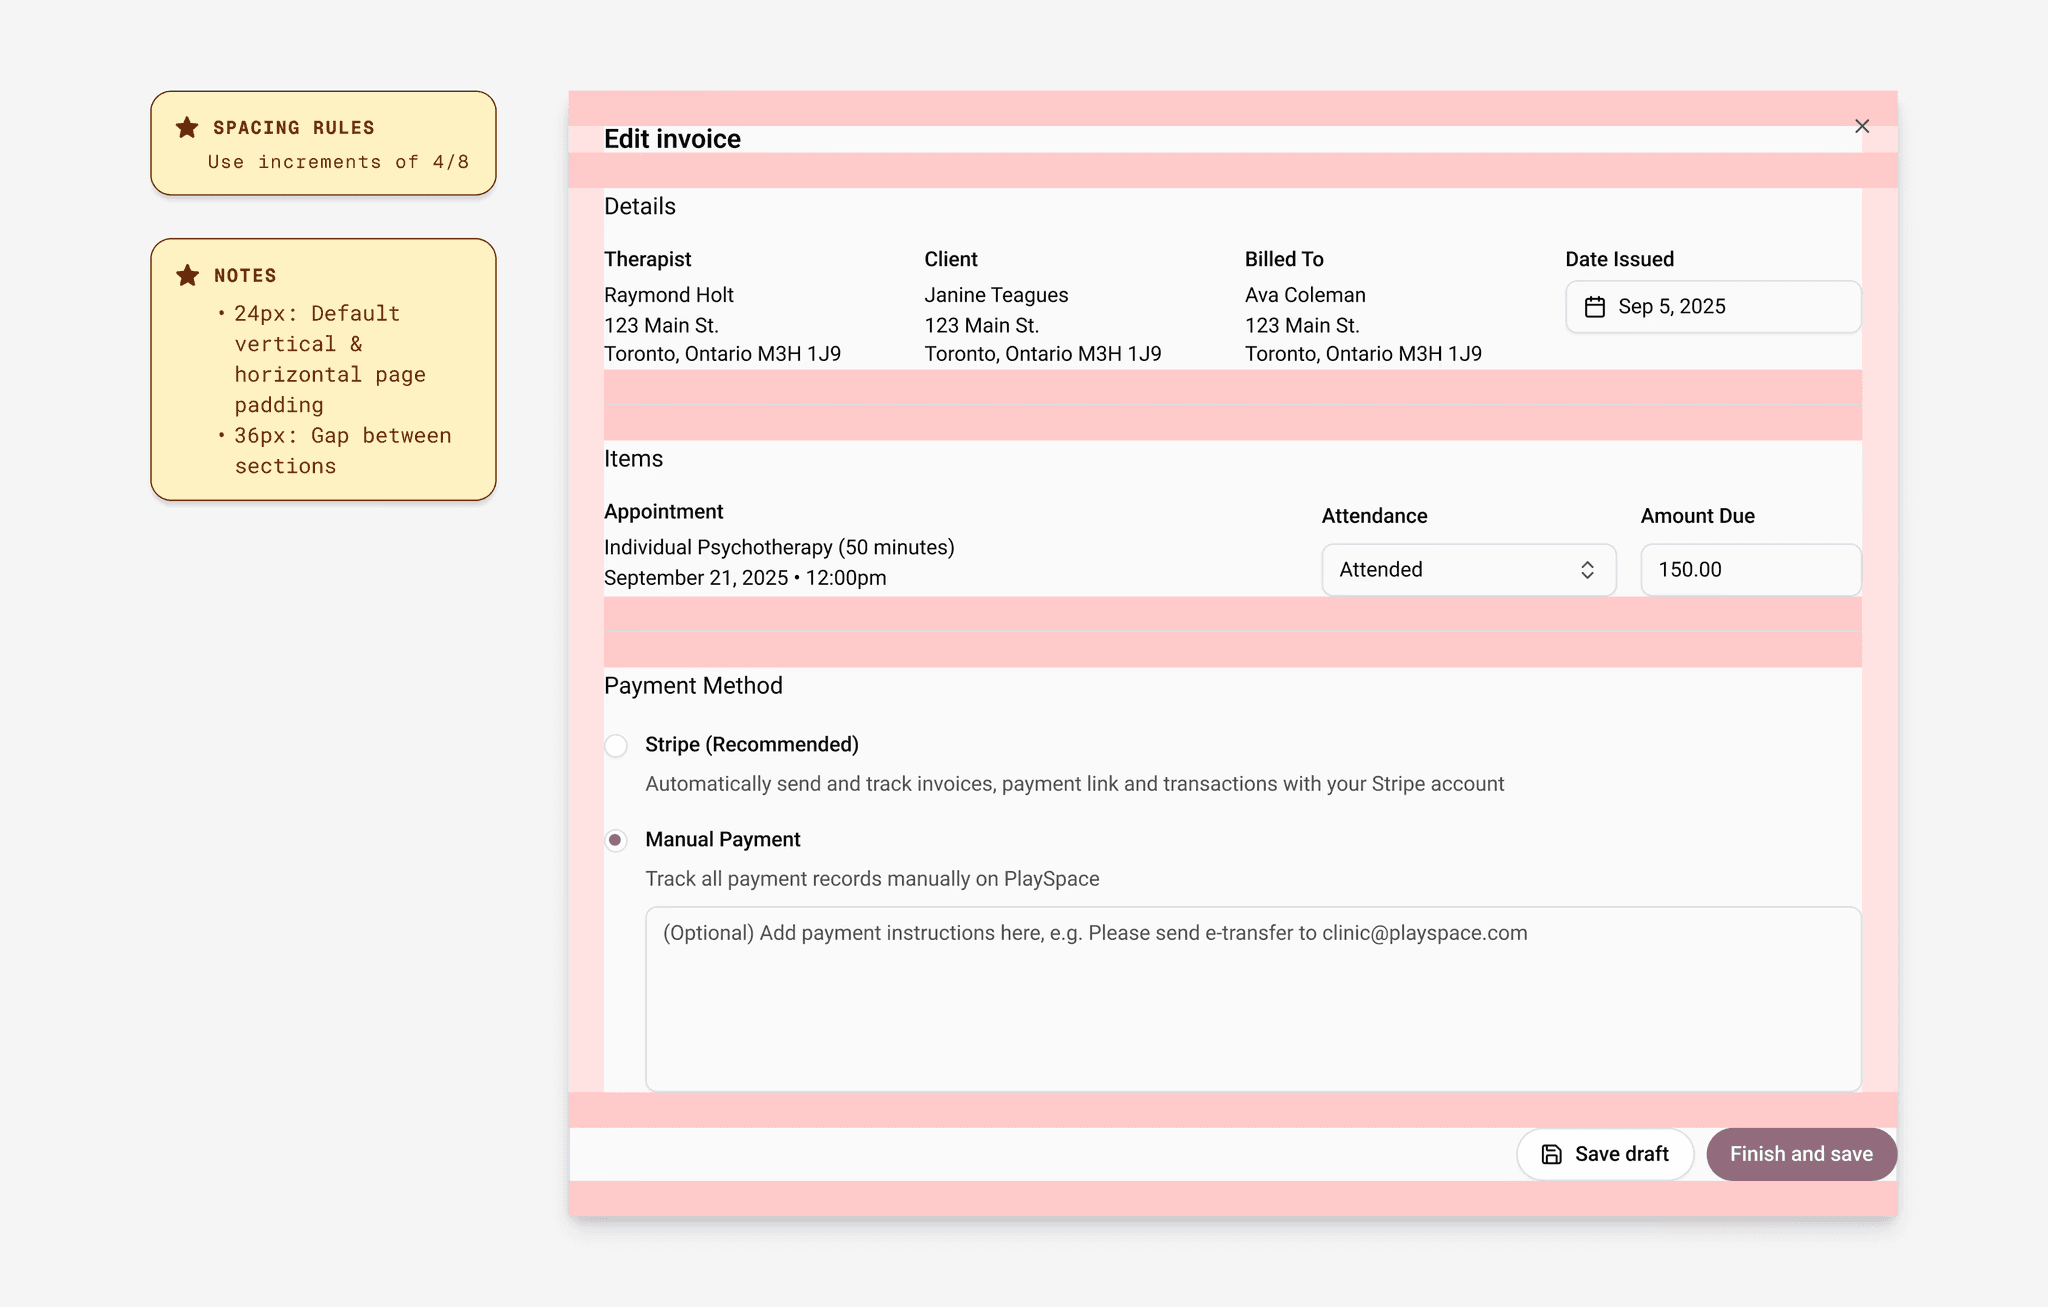The width and height of the screenshot is (2048, 1307).
Task: Click the calendar icon in Date Issued
Action: [x=1595, y=307]
